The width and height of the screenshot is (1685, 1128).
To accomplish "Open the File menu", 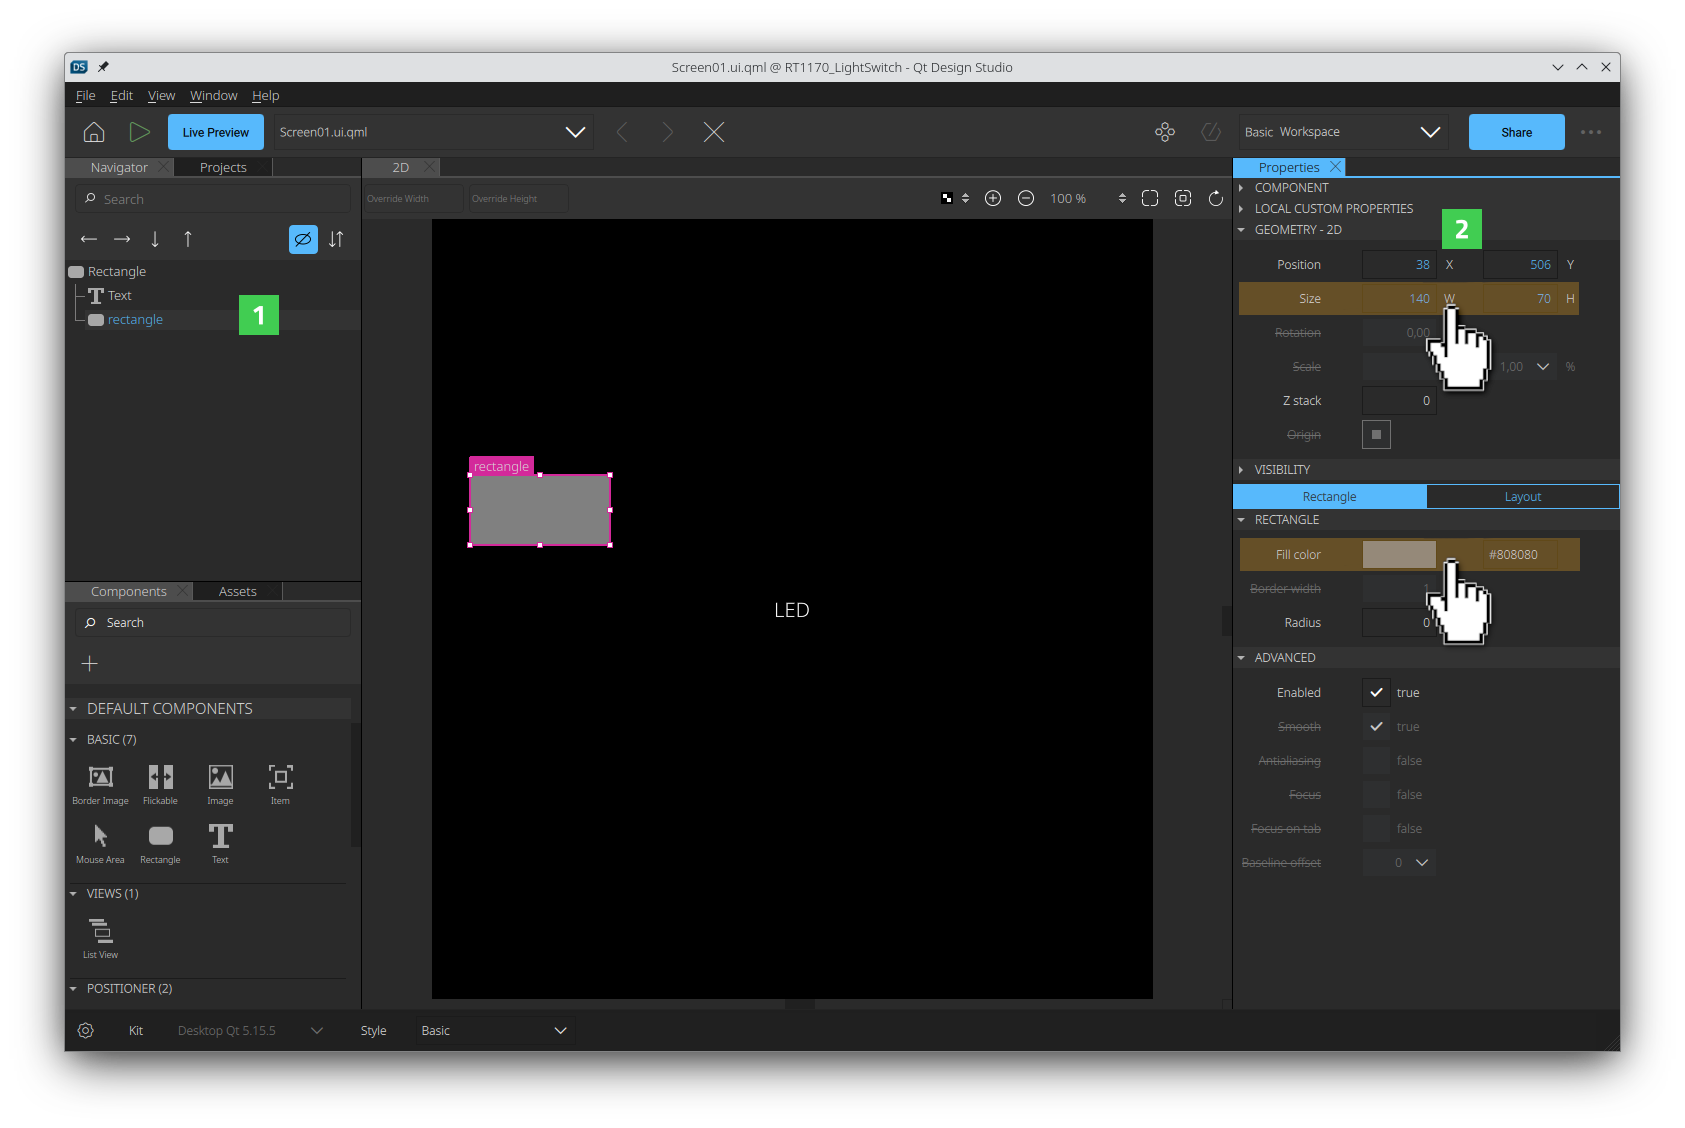I will [x=85, y=95].
